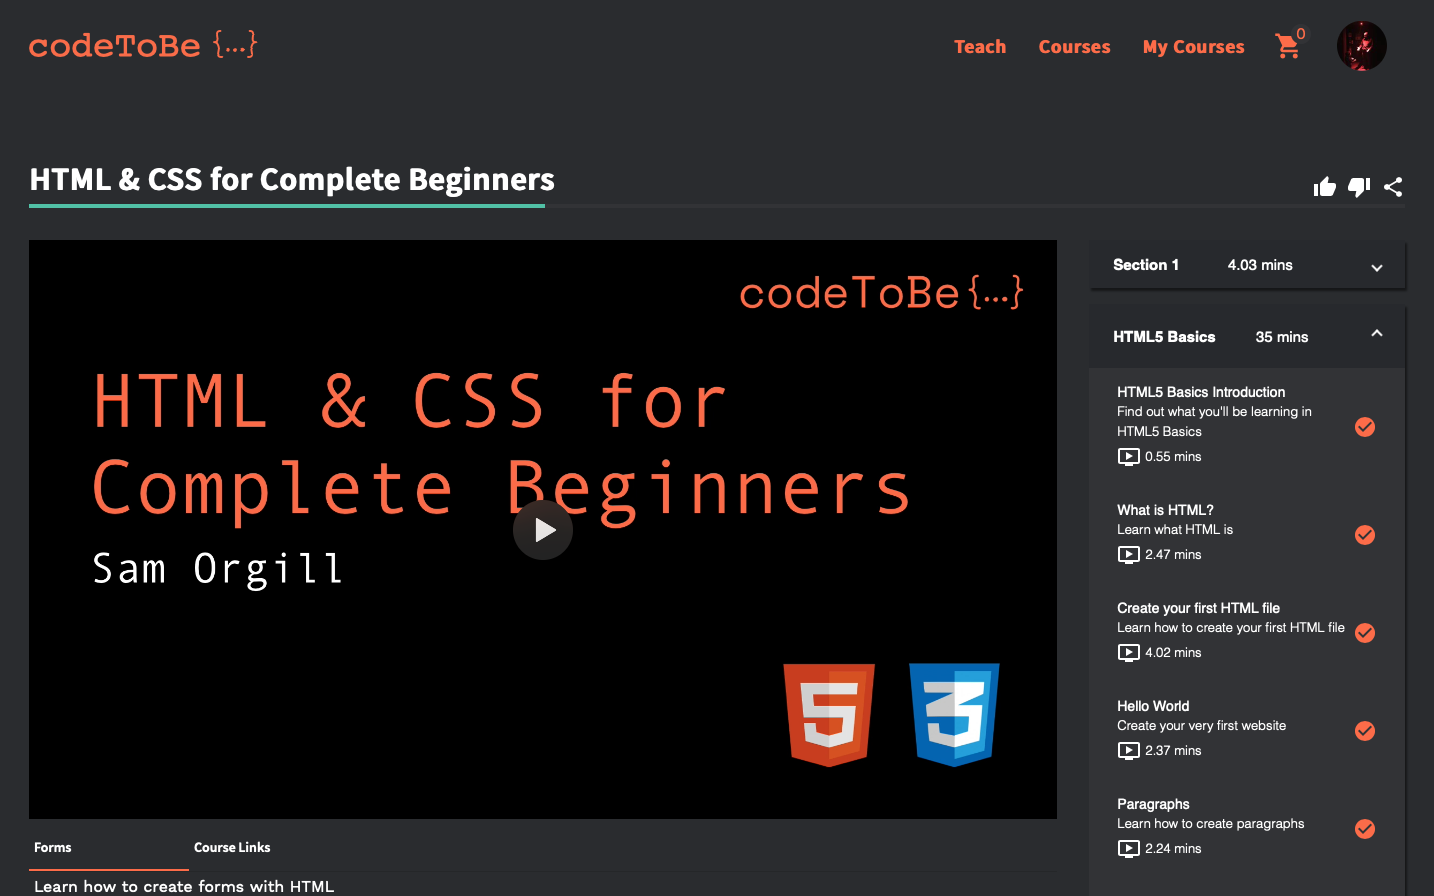Play the course introduction video
Screen dimensions: 1434x896
click(x=543, y=530)
